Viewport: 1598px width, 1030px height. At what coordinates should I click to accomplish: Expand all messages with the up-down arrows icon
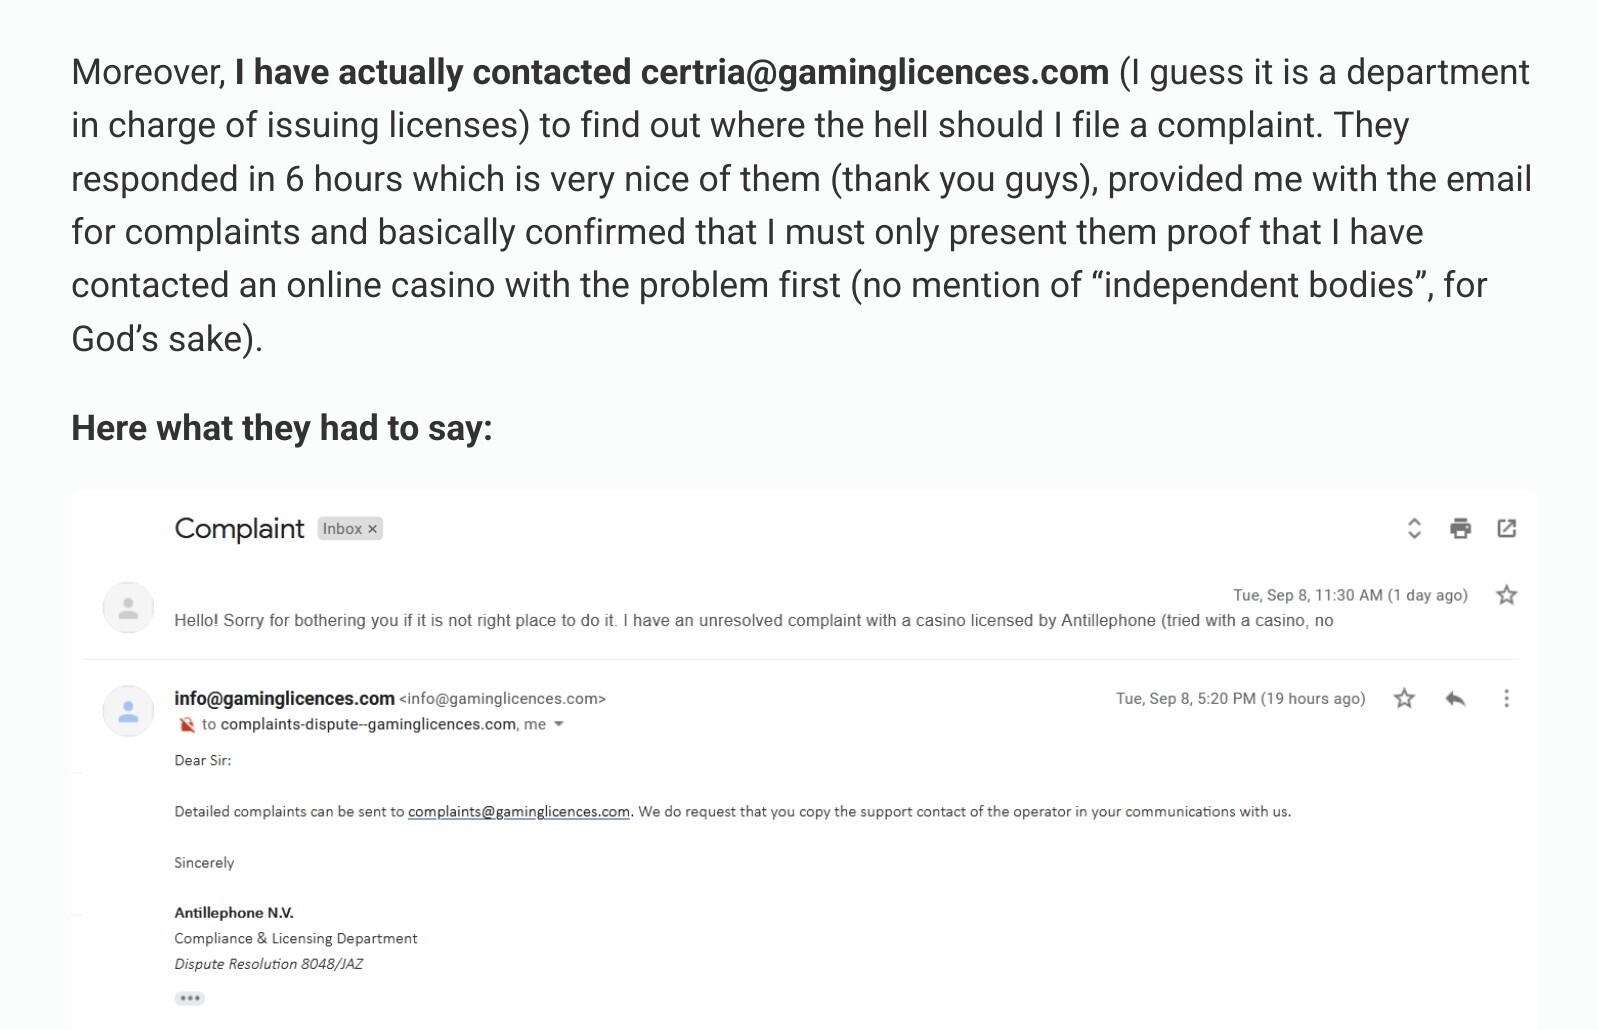[1414, 528]
